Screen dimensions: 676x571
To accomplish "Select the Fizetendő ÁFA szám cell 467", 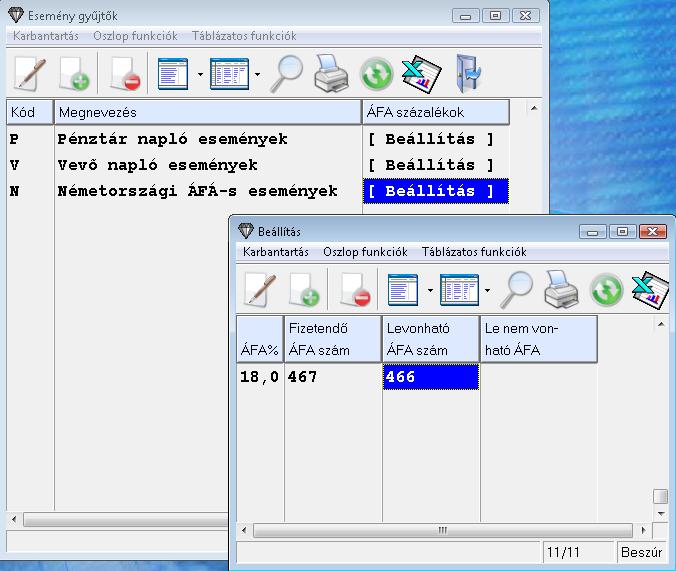I will (331, 377).
